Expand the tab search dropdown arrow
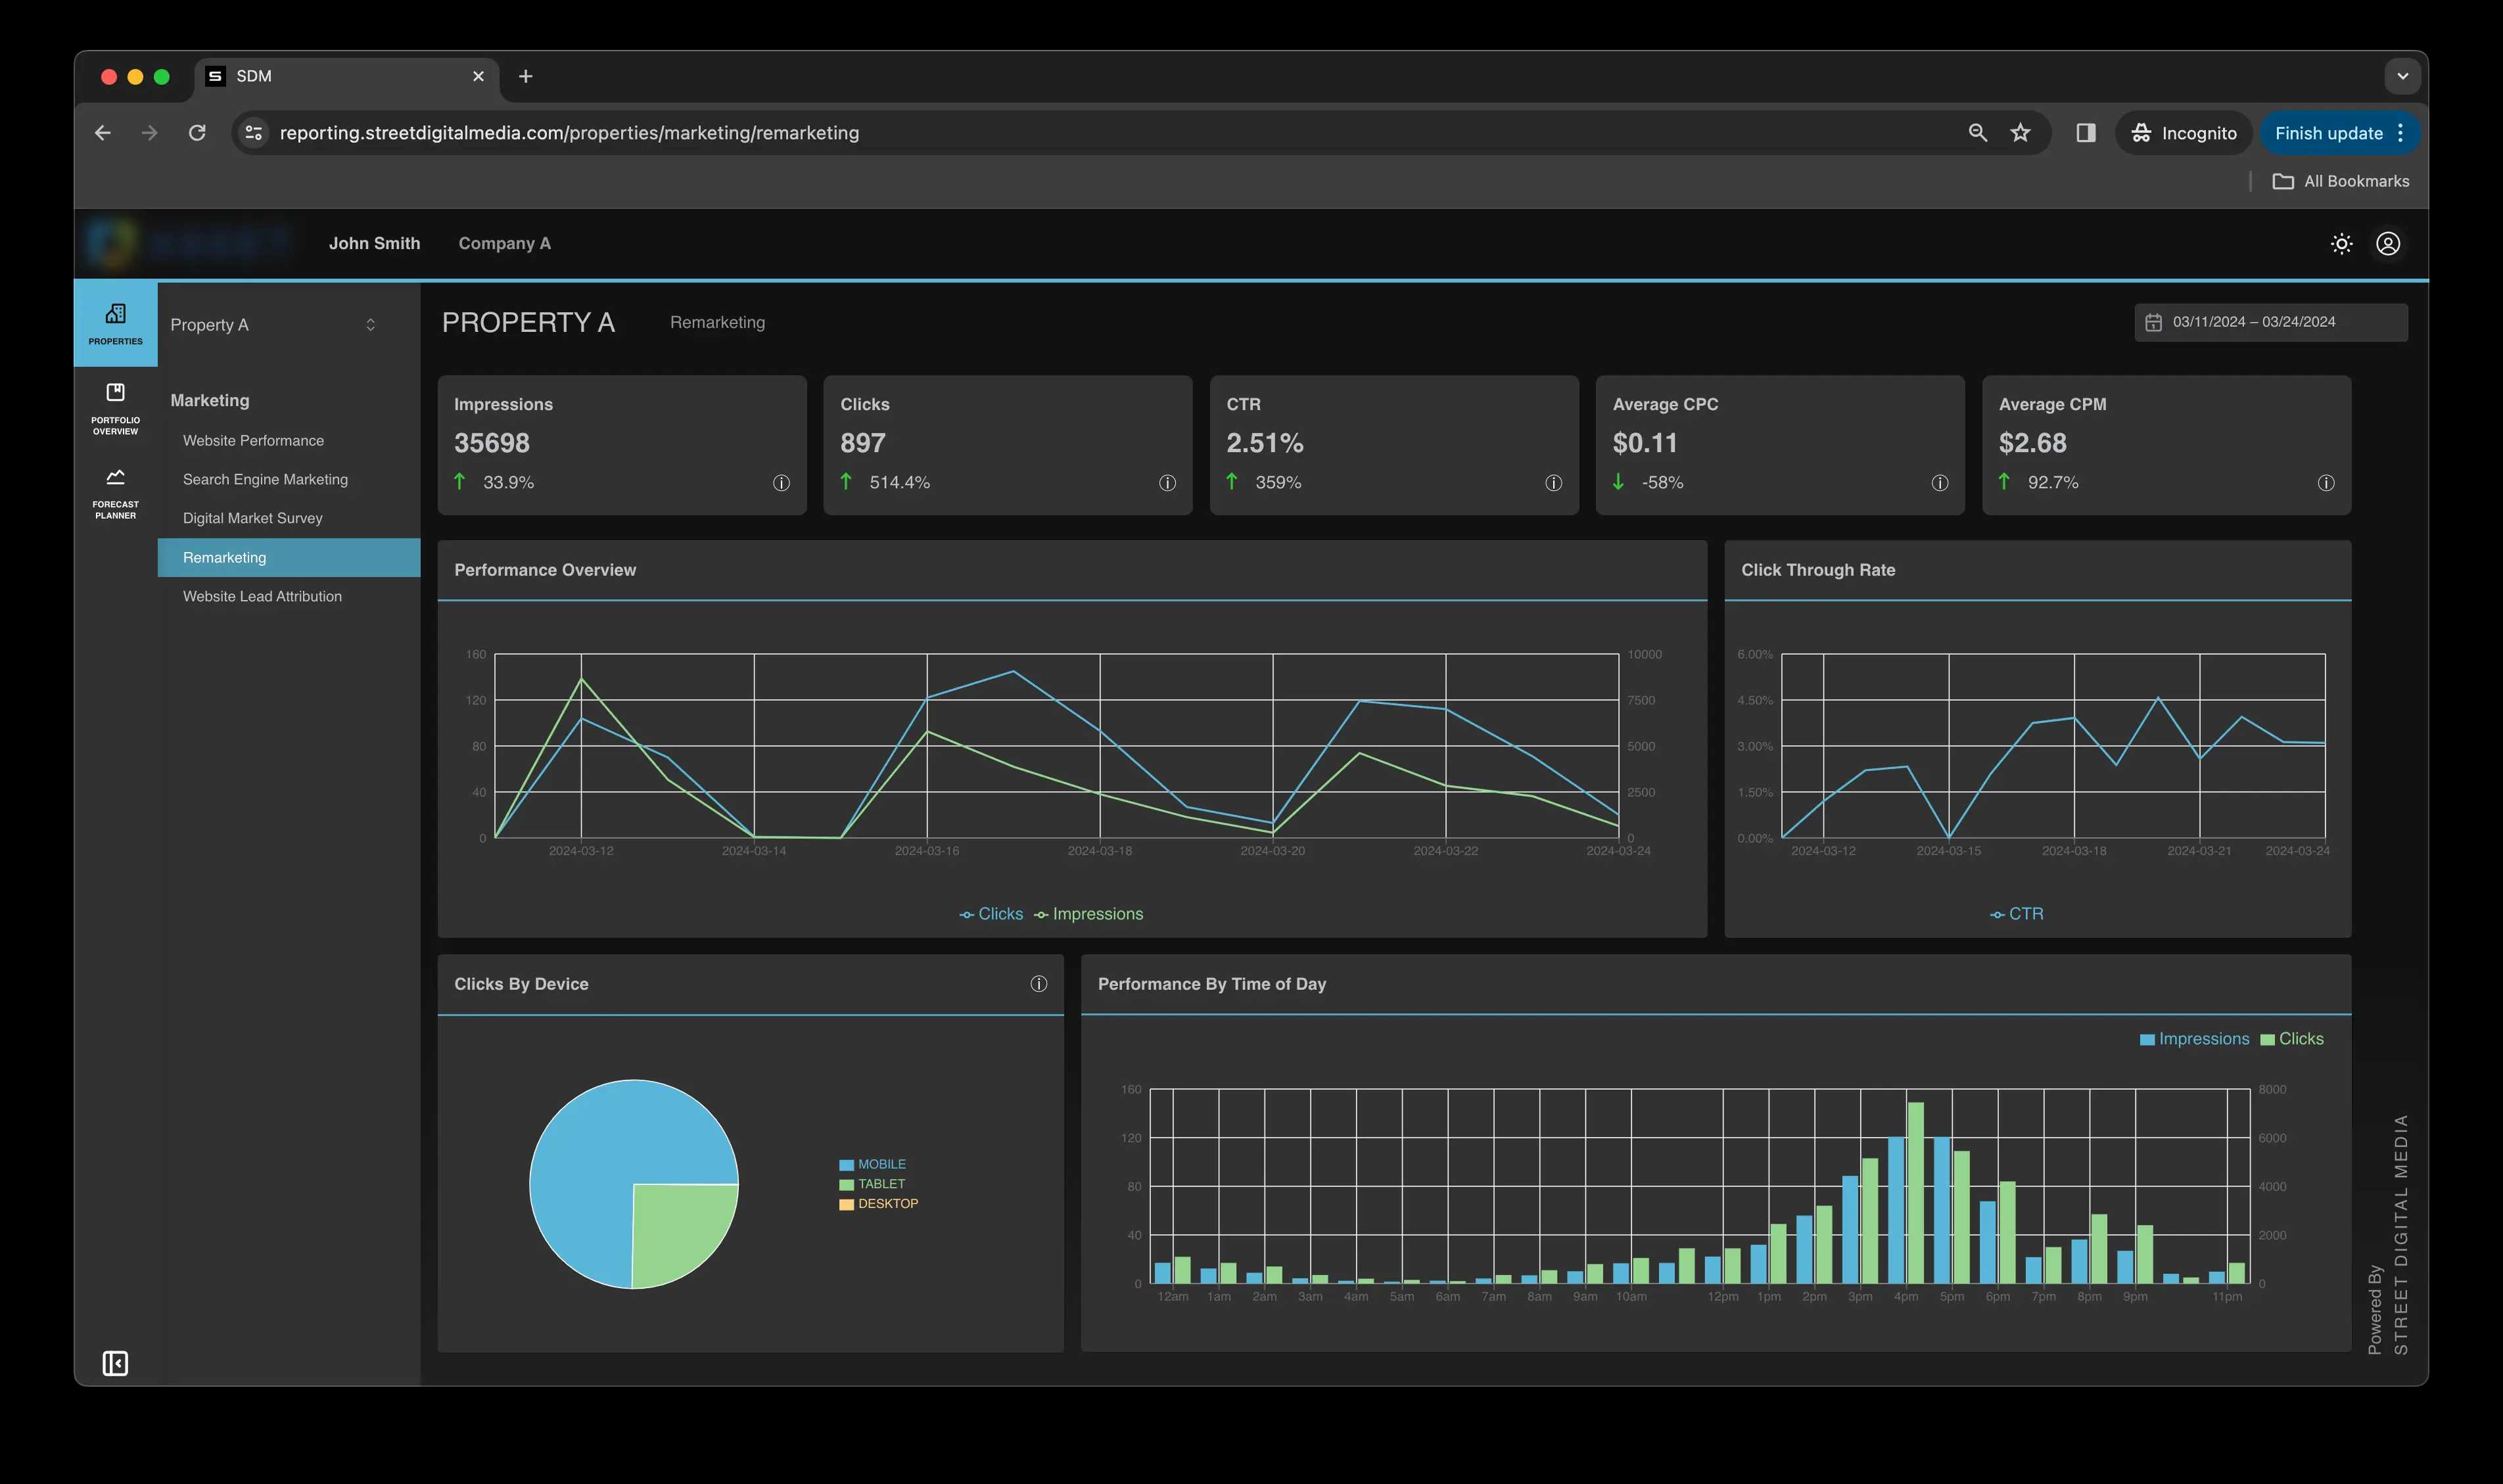The width and height of the screenshot is (2503, 1484). (x=2402, y=76)
